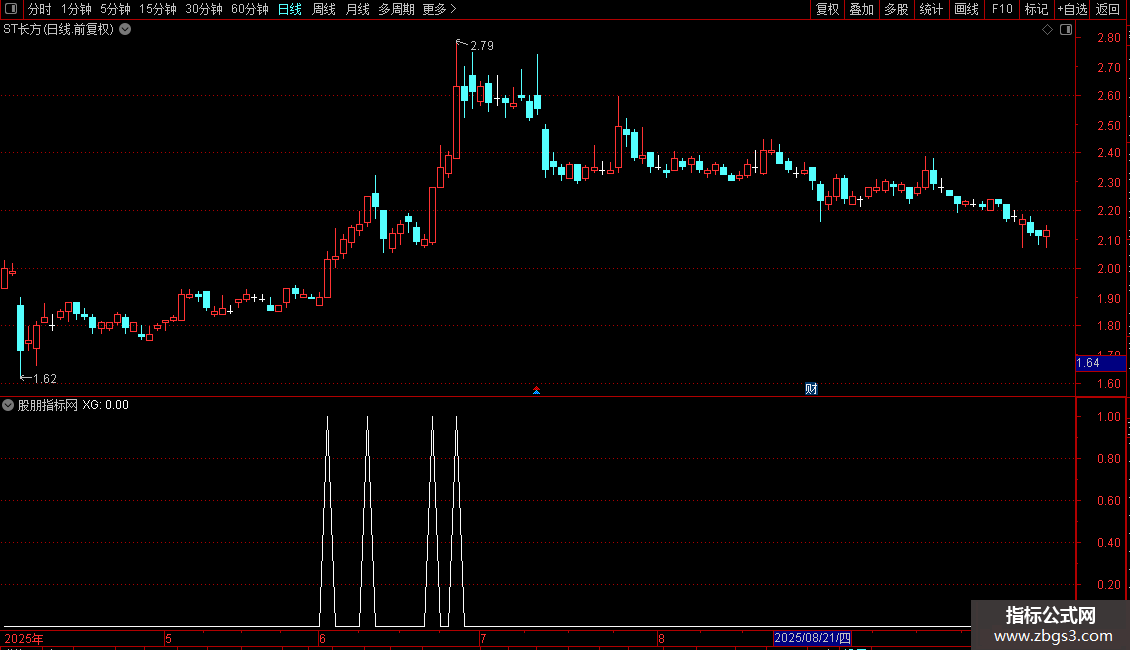Click the XG: 0.00 indicator value

pyautogui.click(x=105, y=405)
